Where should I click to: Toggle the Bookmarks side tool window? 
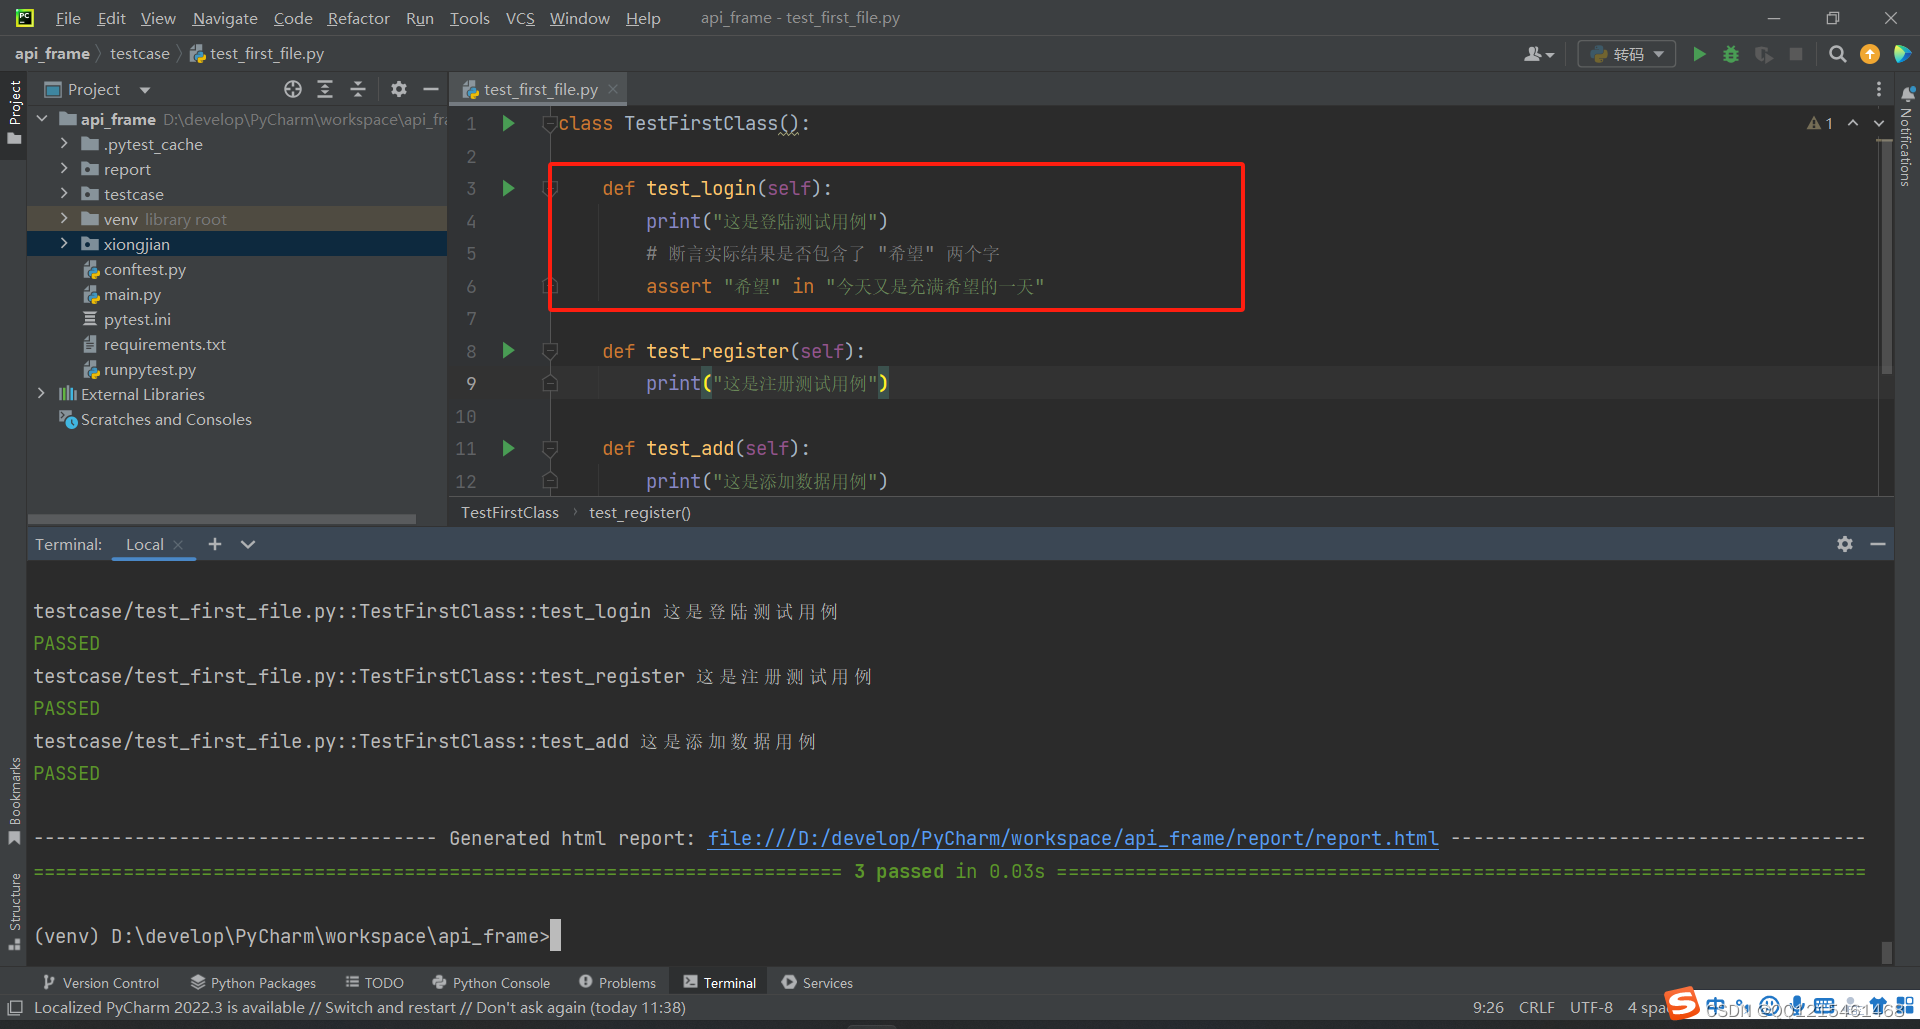pyautogui.click(x=14, y=801)
